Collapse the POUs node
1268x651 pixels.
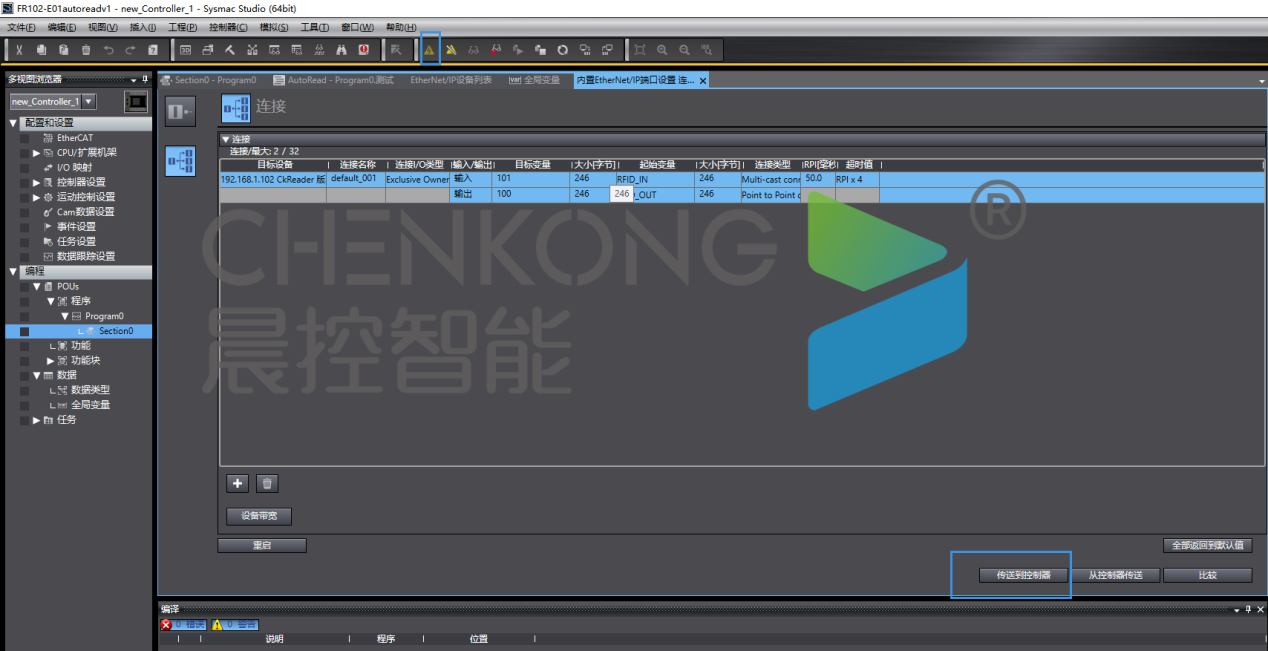pos(37,286)
